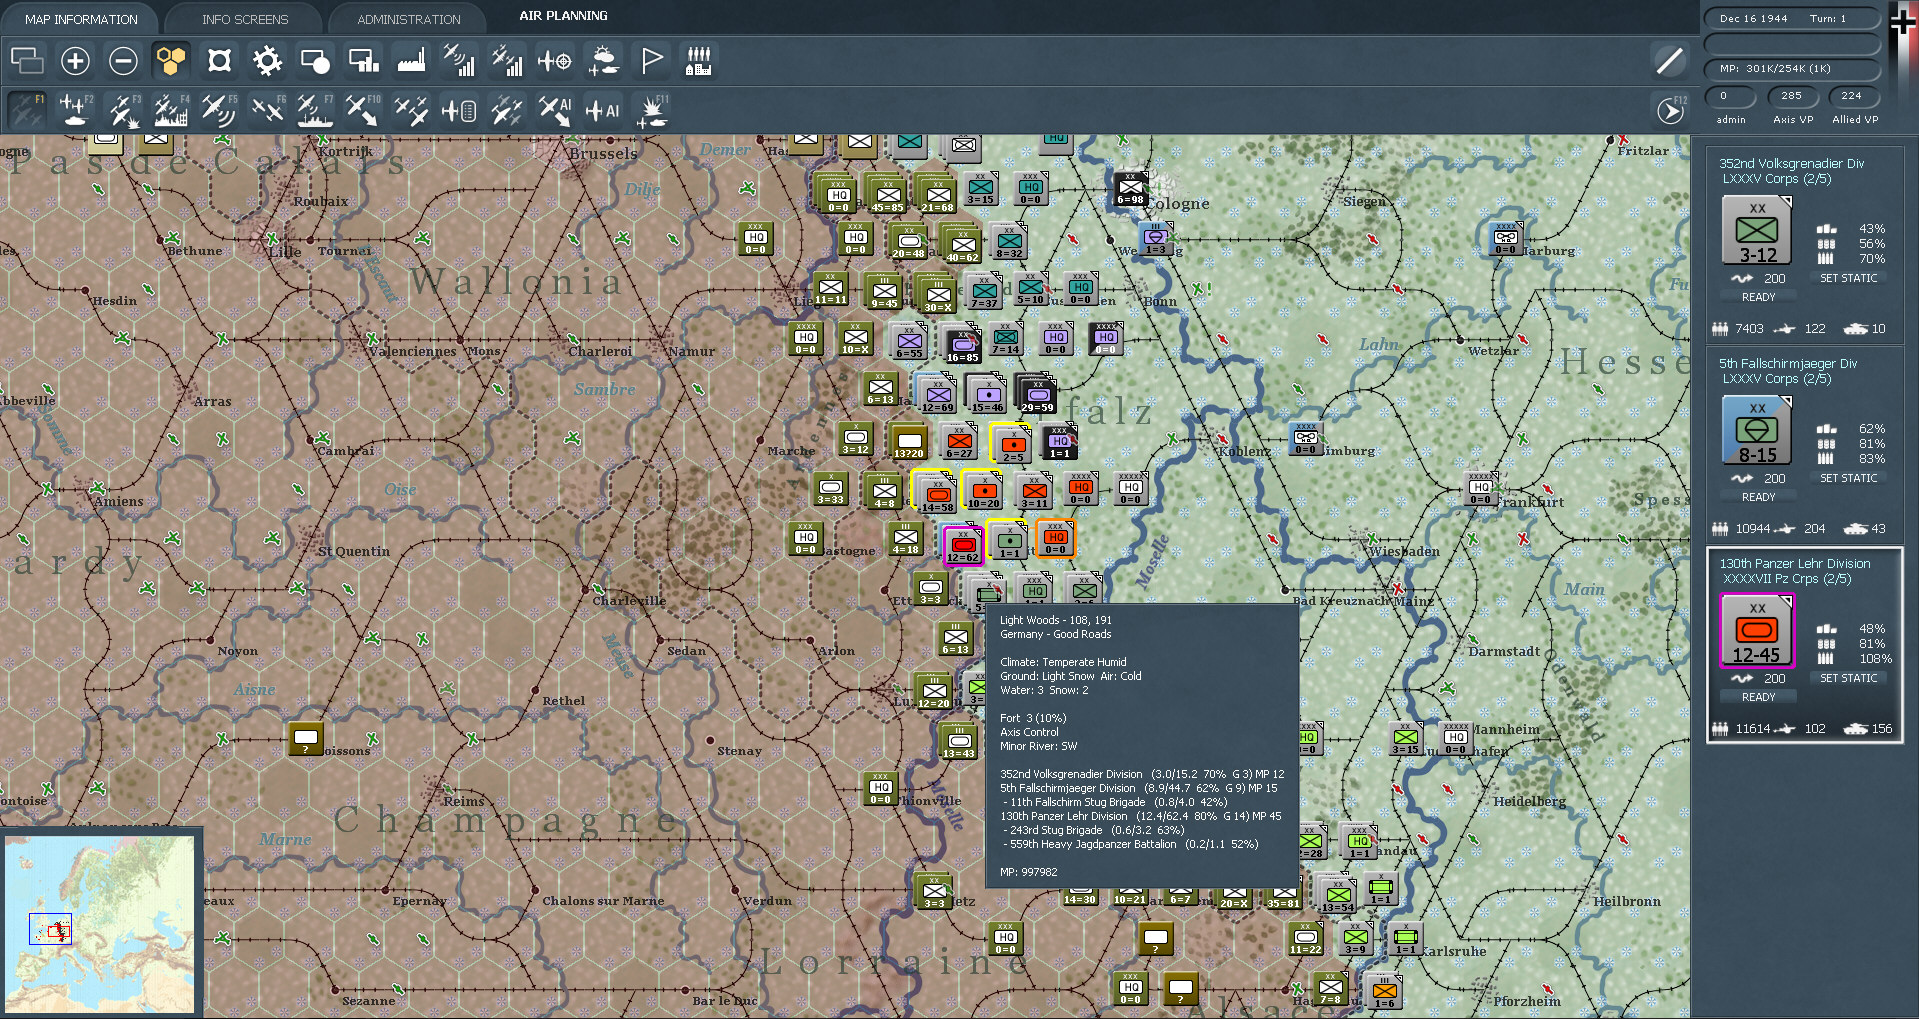Click the plane with radar signal bars icon
This screenshot has width=1919, height=1019.
[x=459, y=61]
